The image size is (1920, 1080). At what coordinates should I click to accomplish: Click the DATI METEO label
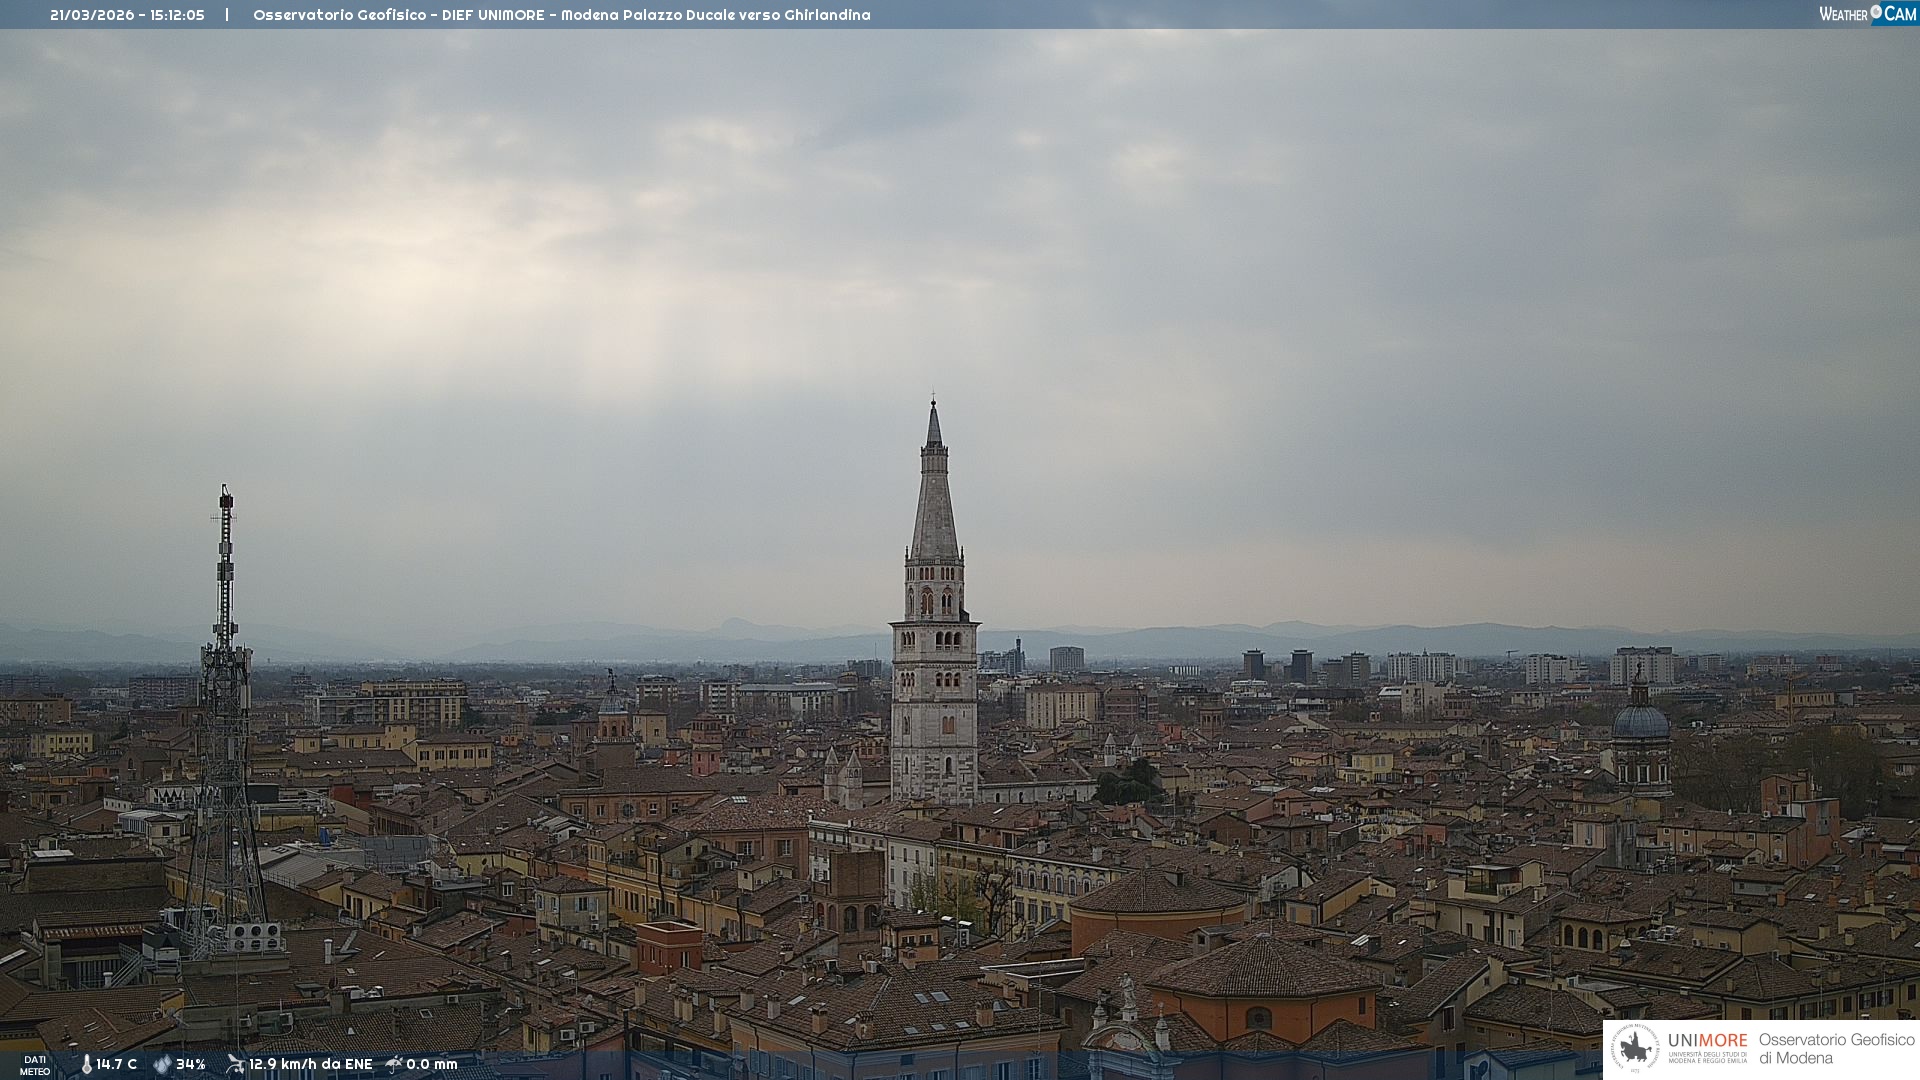click(35, 1065)
